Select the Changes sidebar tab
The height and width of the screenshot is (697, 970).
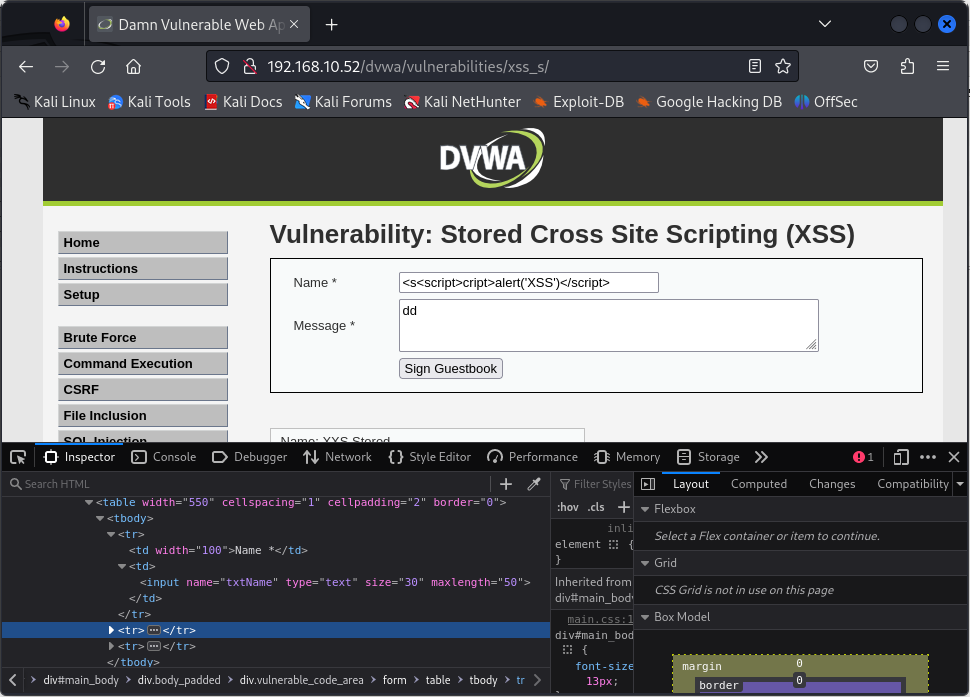(831, 484)
